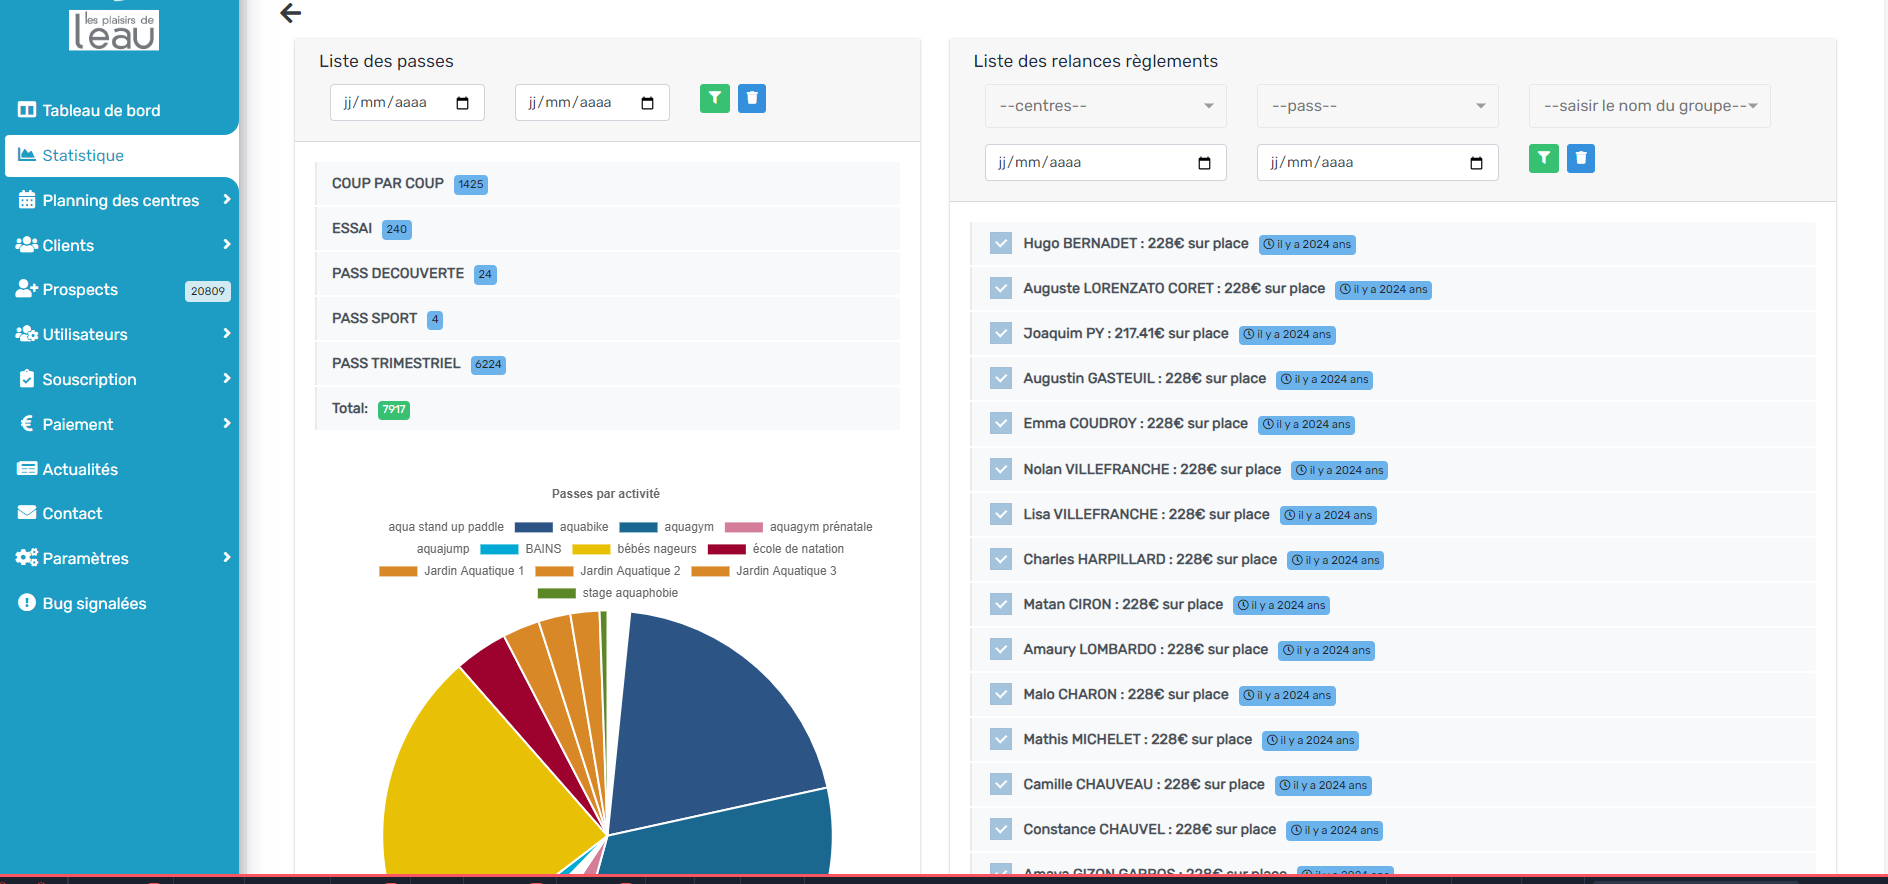Open calendar picker of second relances date field
1888x884 pixels.
[1476, 163]
